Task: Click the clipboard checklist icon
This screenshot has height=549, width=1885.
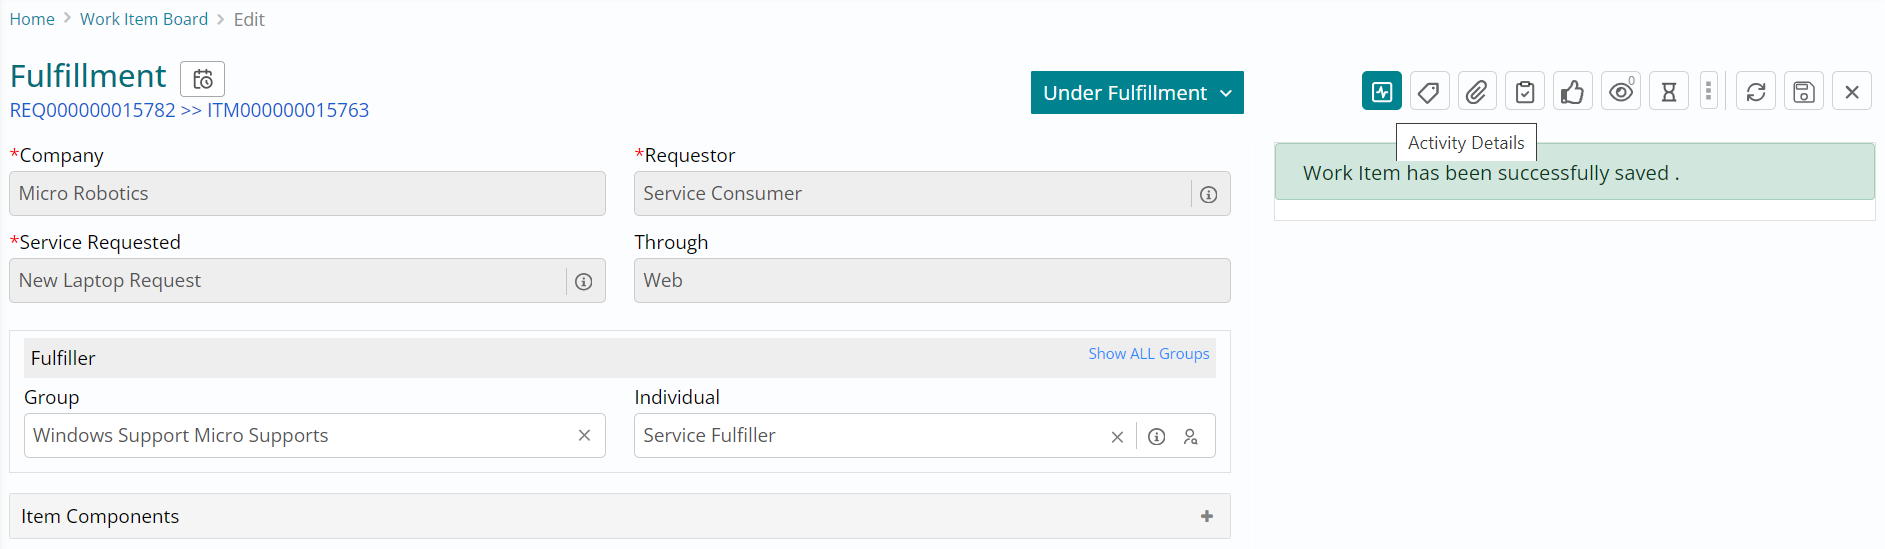Action: (x=1525, y=92)
